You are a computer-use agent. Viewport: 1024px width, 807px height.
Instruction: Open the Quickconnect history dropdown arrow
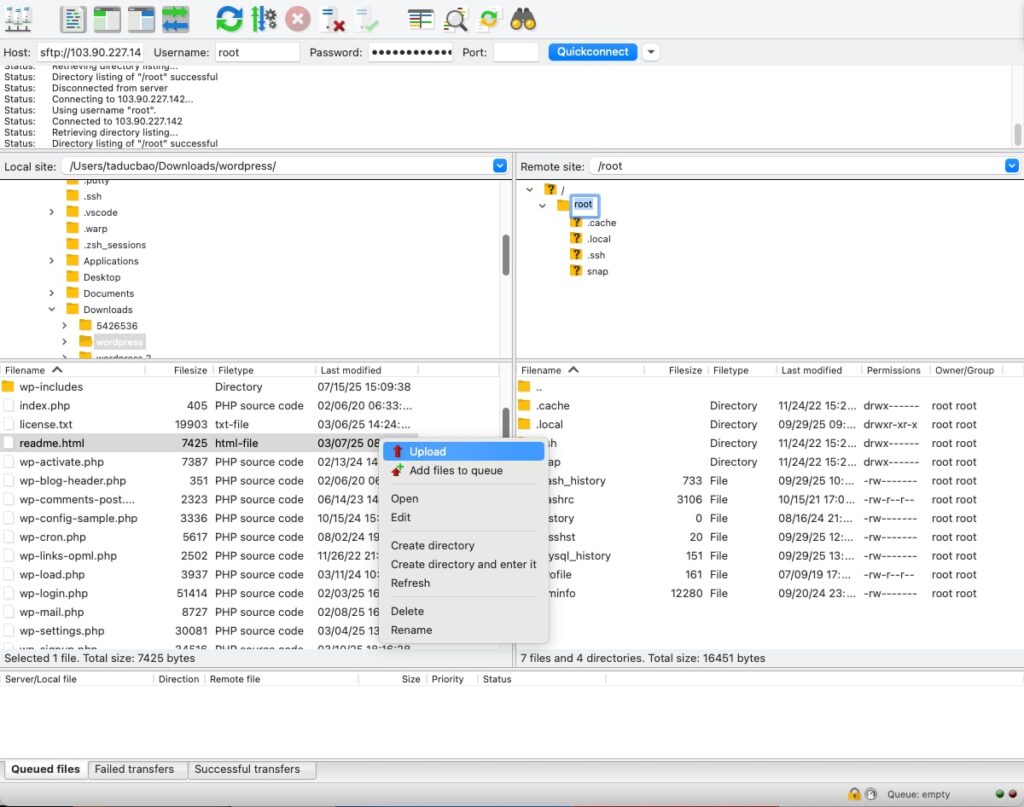(x=651, y=51)
